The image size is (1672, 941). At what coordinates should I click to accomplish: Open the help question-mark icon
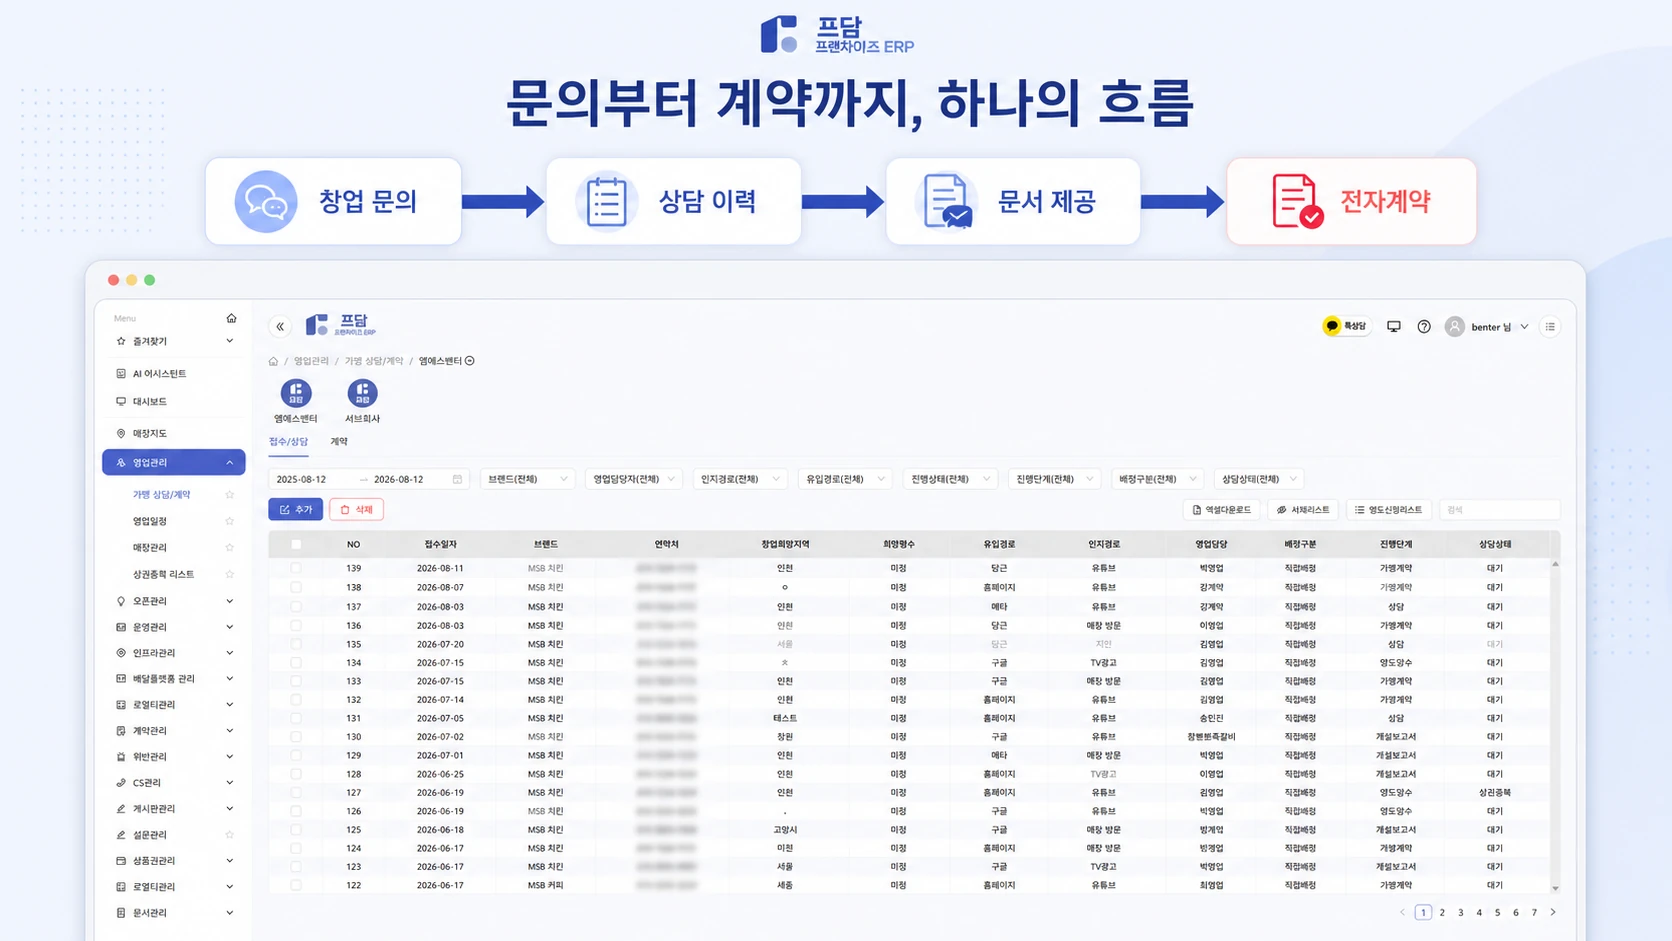pyautogui.click(x=1424, y=326)
